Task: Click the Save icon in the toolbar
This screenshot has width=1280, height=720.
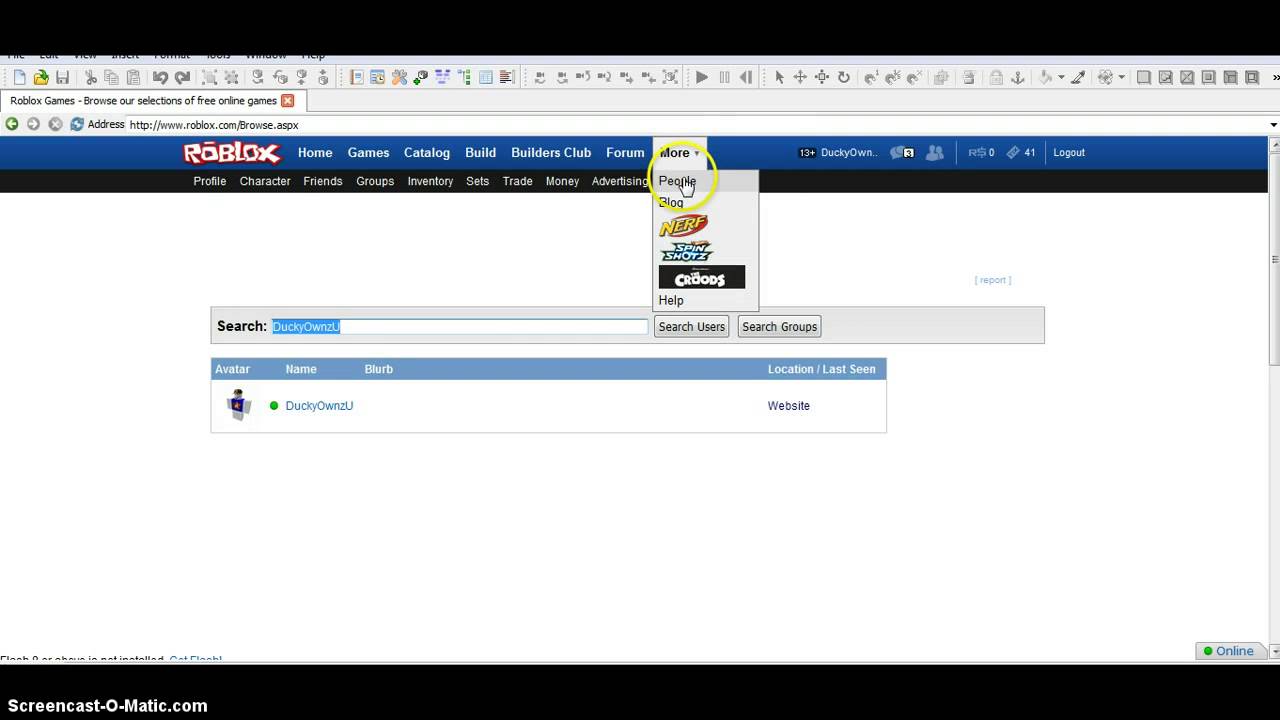Action: coord(62,77)
